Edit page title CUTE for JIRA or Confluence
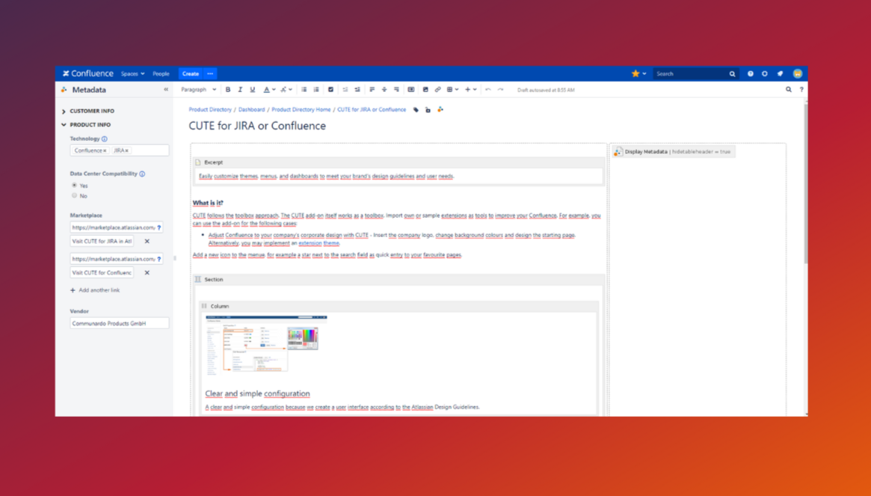871x496 pixels. (257, 126)
